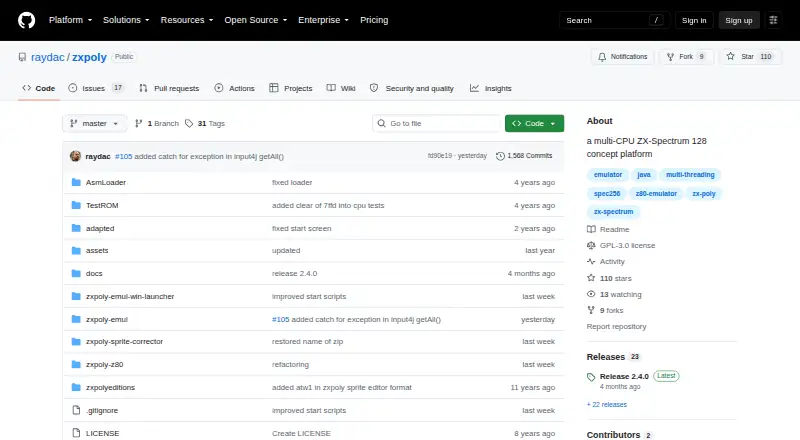The image size is (800, 440).
Task: Click the Notifications bell icon
Action: [x=602, y=57]
